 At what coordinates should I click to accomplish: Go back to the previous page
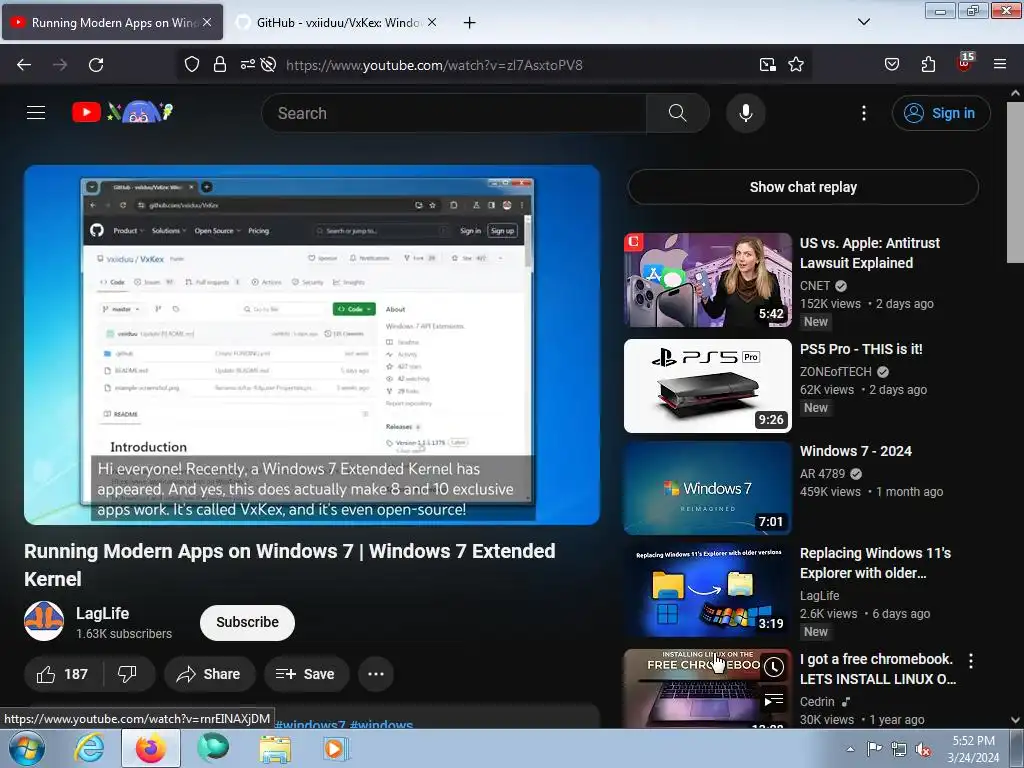click(x=24, y=65)
